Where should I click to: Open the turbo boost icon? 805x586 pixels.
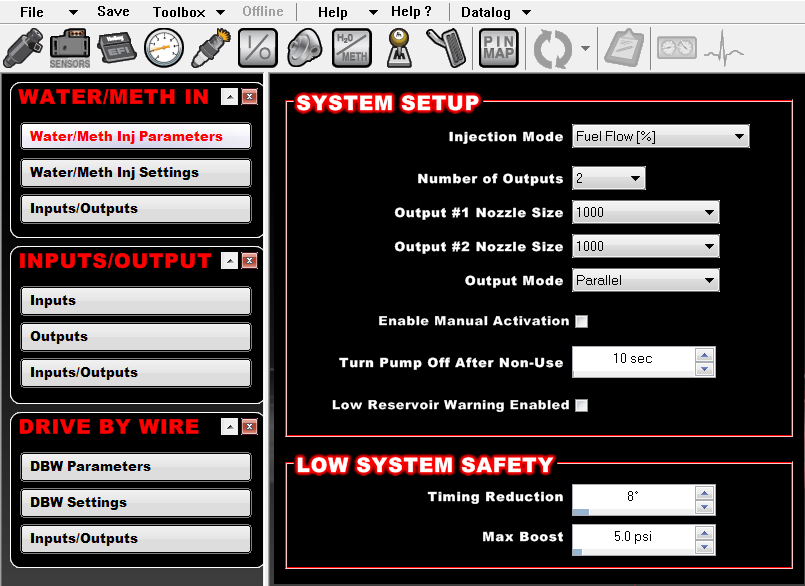[x=305, y=48]
